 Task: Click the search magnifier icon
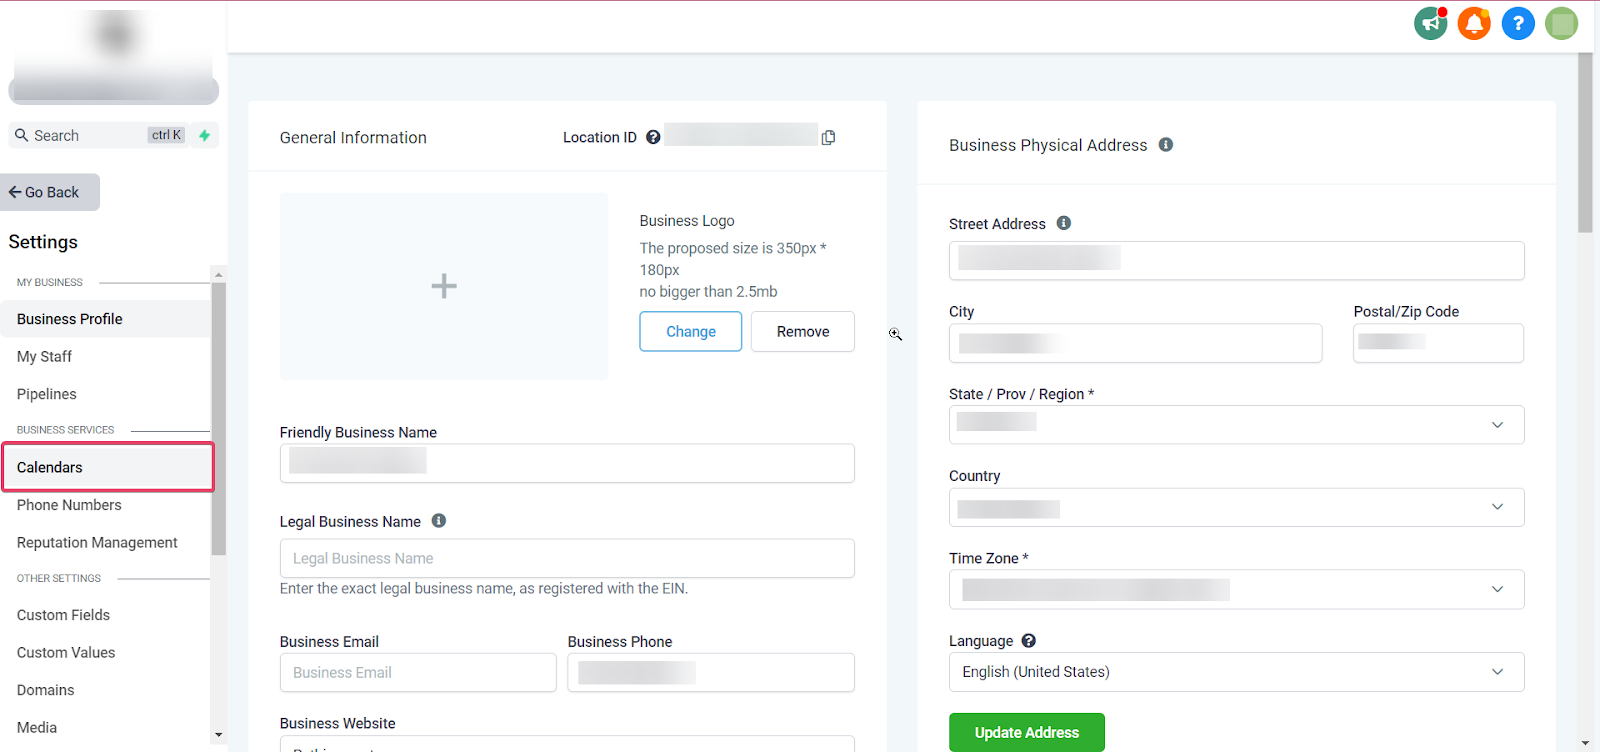click(x=21, y=135)
